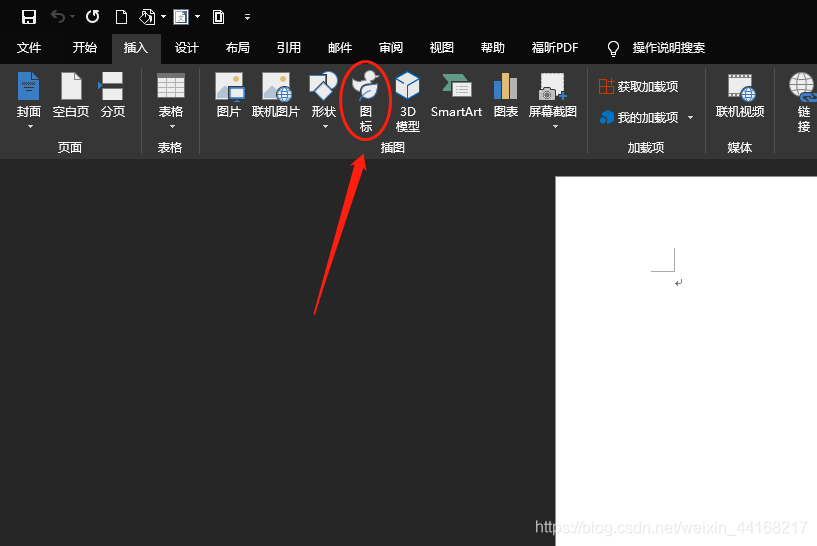Click 我的加载项 (My Add-ins)
Viewport: 817px width, 546px height.
639,118
